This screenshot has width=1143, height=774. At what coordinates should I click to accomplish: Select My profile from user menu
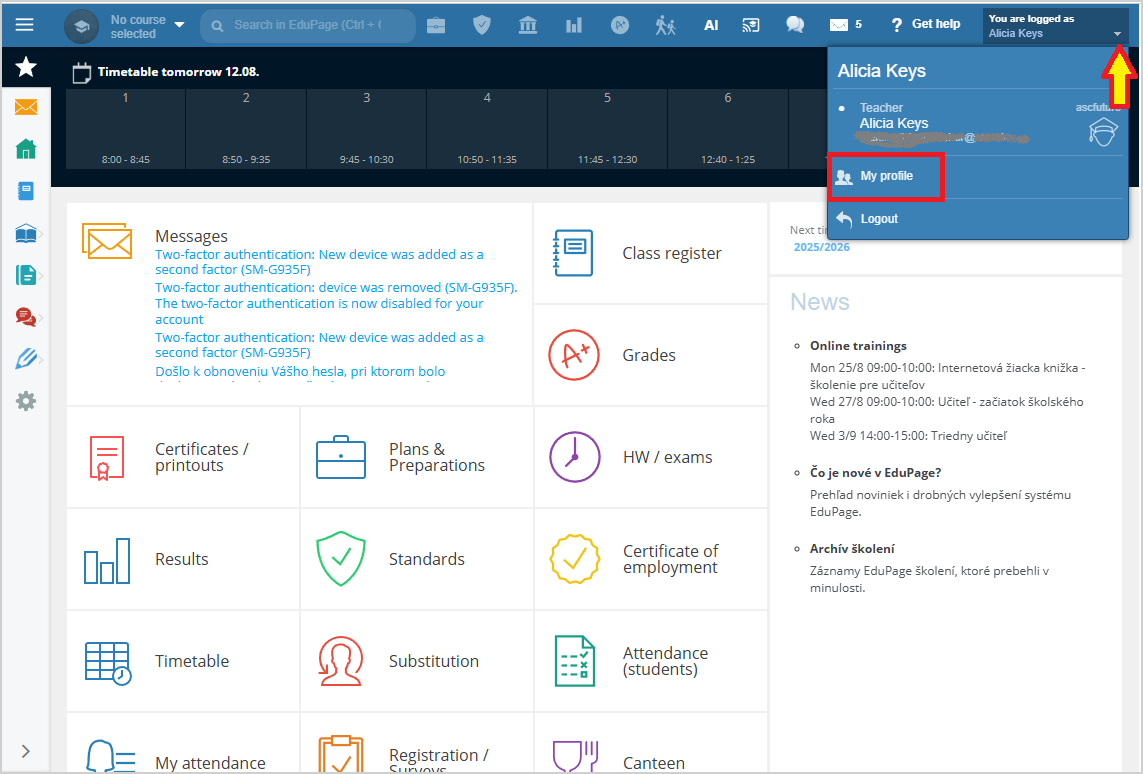(x=886, y=177)
